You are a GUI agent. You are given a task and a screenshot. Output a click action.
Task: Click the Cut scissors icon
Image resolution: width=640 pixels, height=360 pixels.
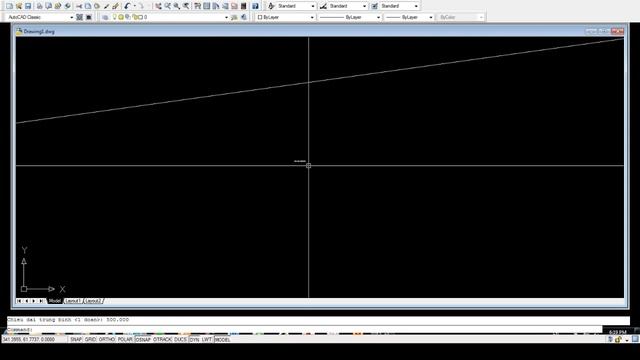point(79,6)
